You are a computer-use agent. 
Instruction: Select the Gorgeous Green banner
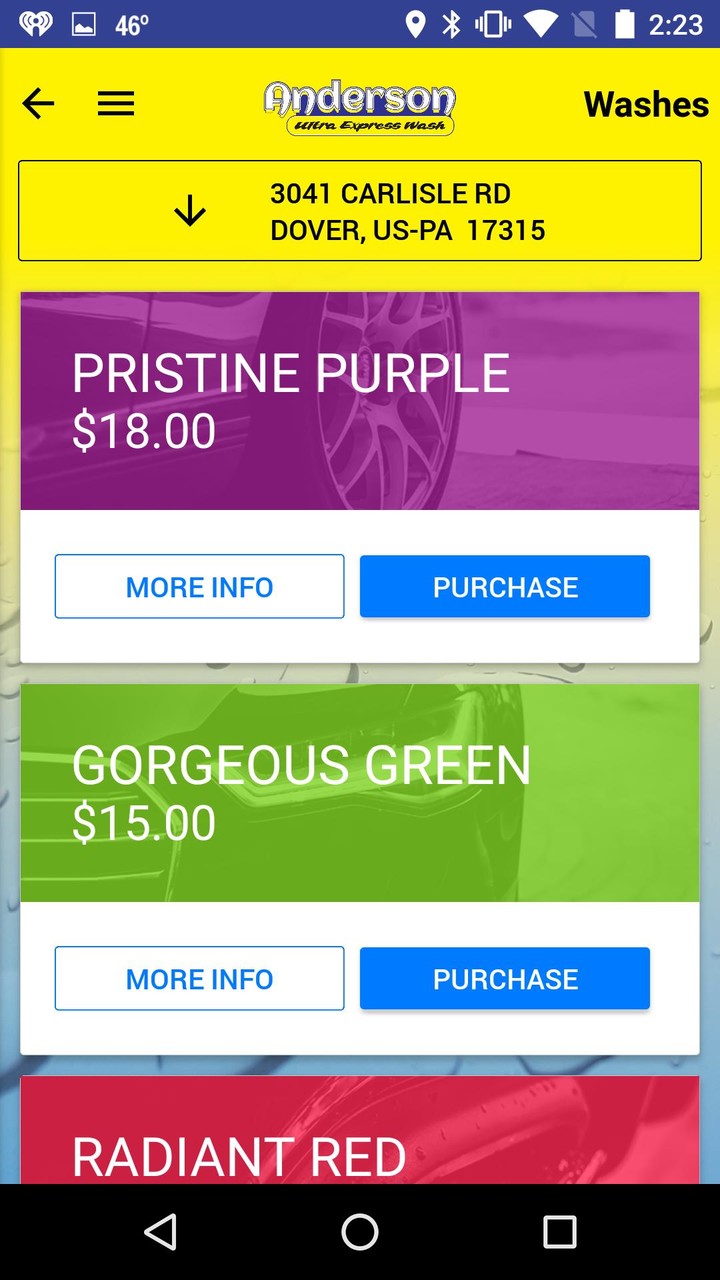point(360,793)
